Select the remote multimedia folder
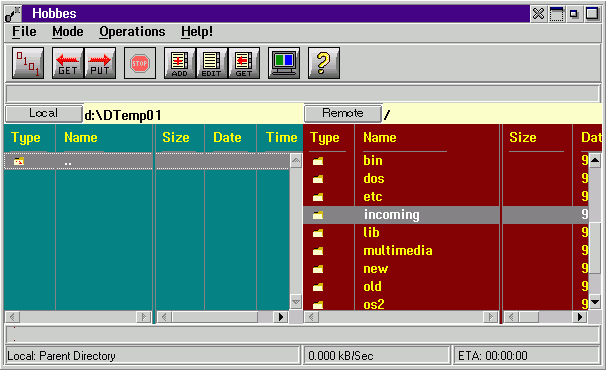This screenshot has width=606, height=370. [398, 251]
